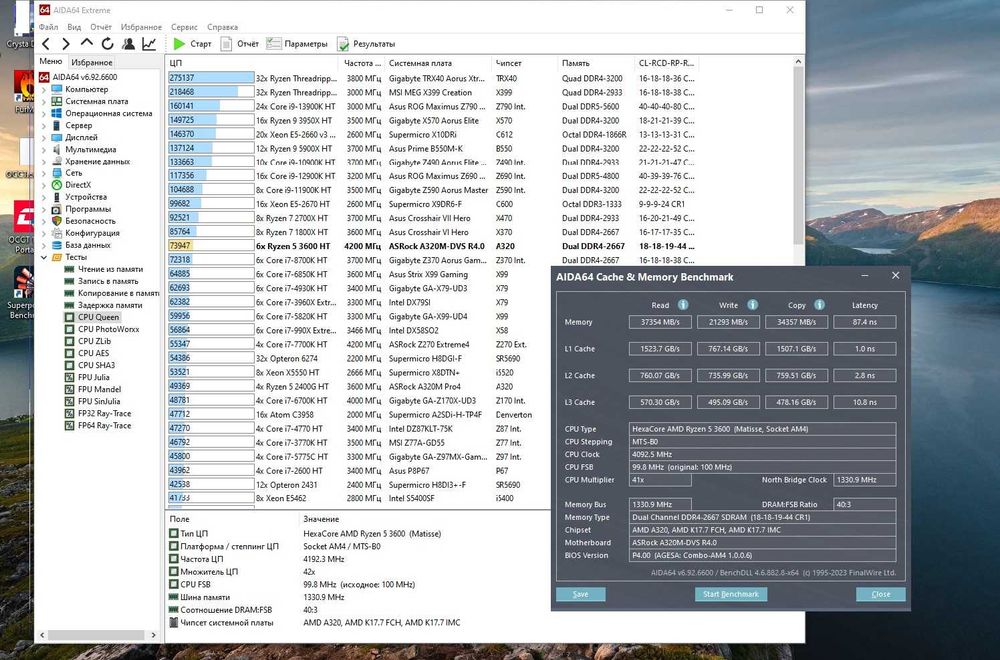Select FPU Mandel benchmark
Screen dimensions: 1000x660
[99, 389]
